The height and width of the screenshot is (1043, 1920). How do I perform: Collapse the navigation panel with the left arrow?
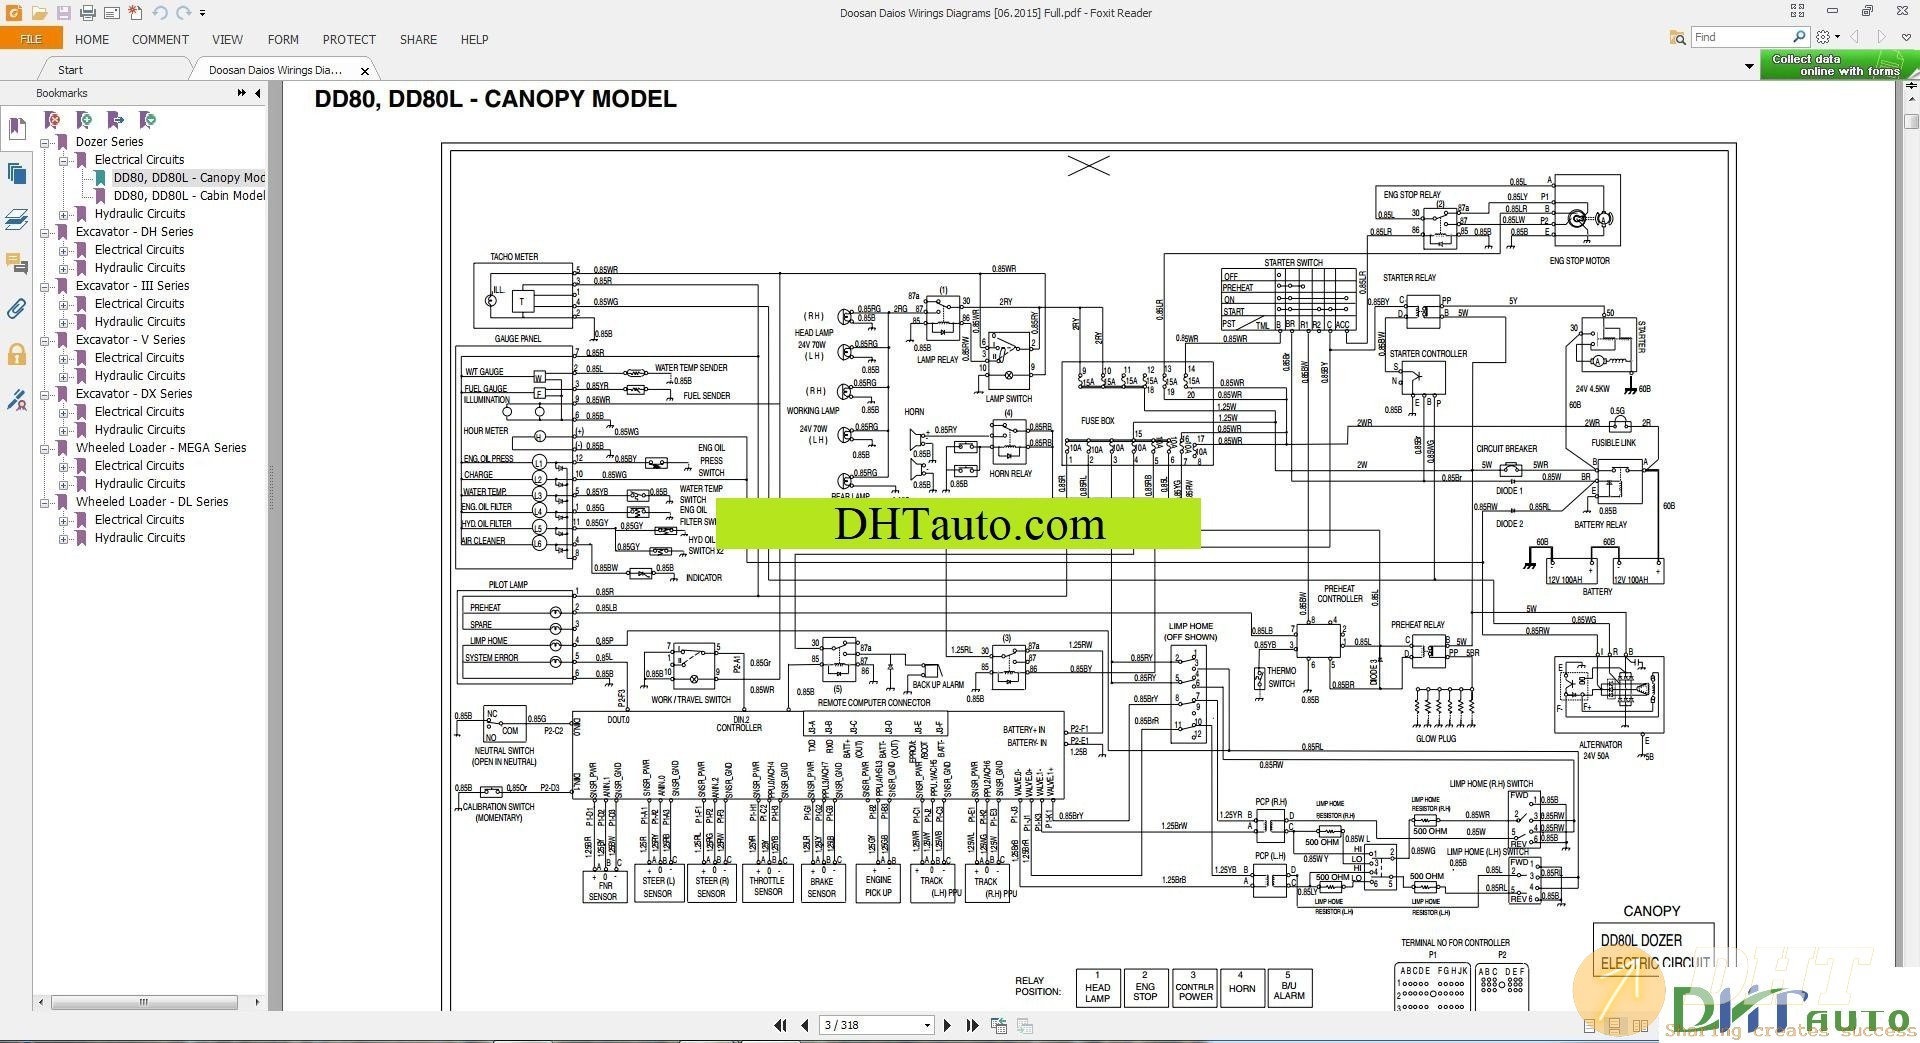(258, 93)
